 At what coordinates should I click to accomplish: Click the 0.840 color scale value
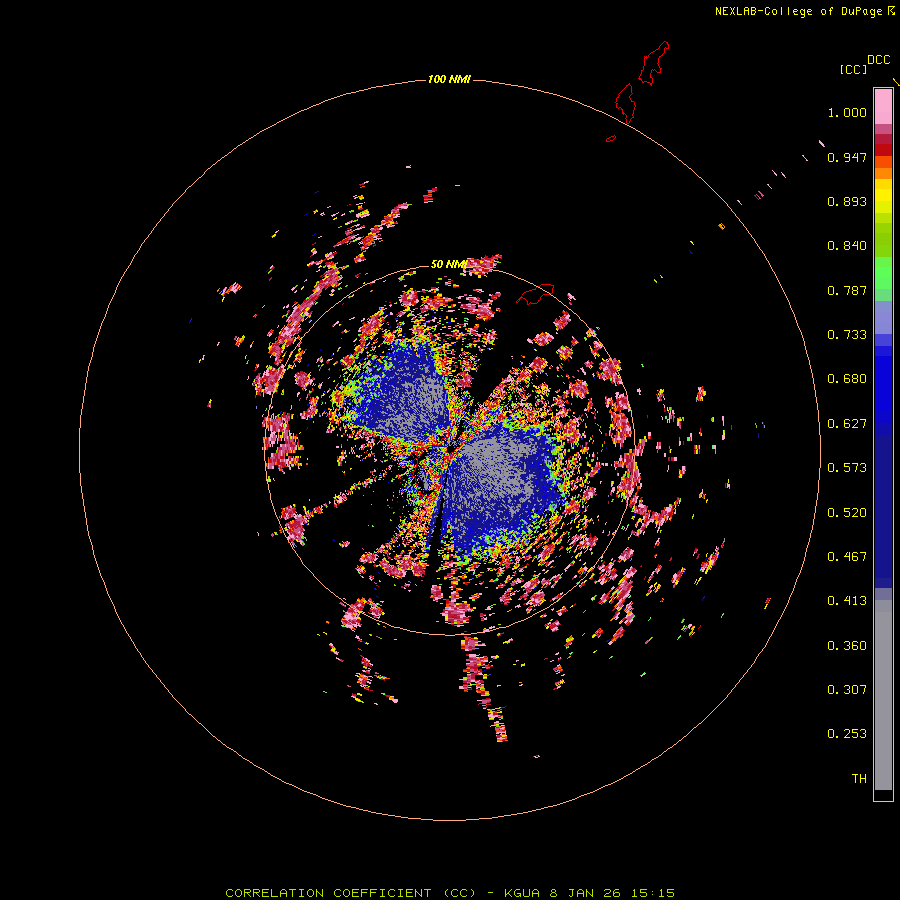coord(847,246)
